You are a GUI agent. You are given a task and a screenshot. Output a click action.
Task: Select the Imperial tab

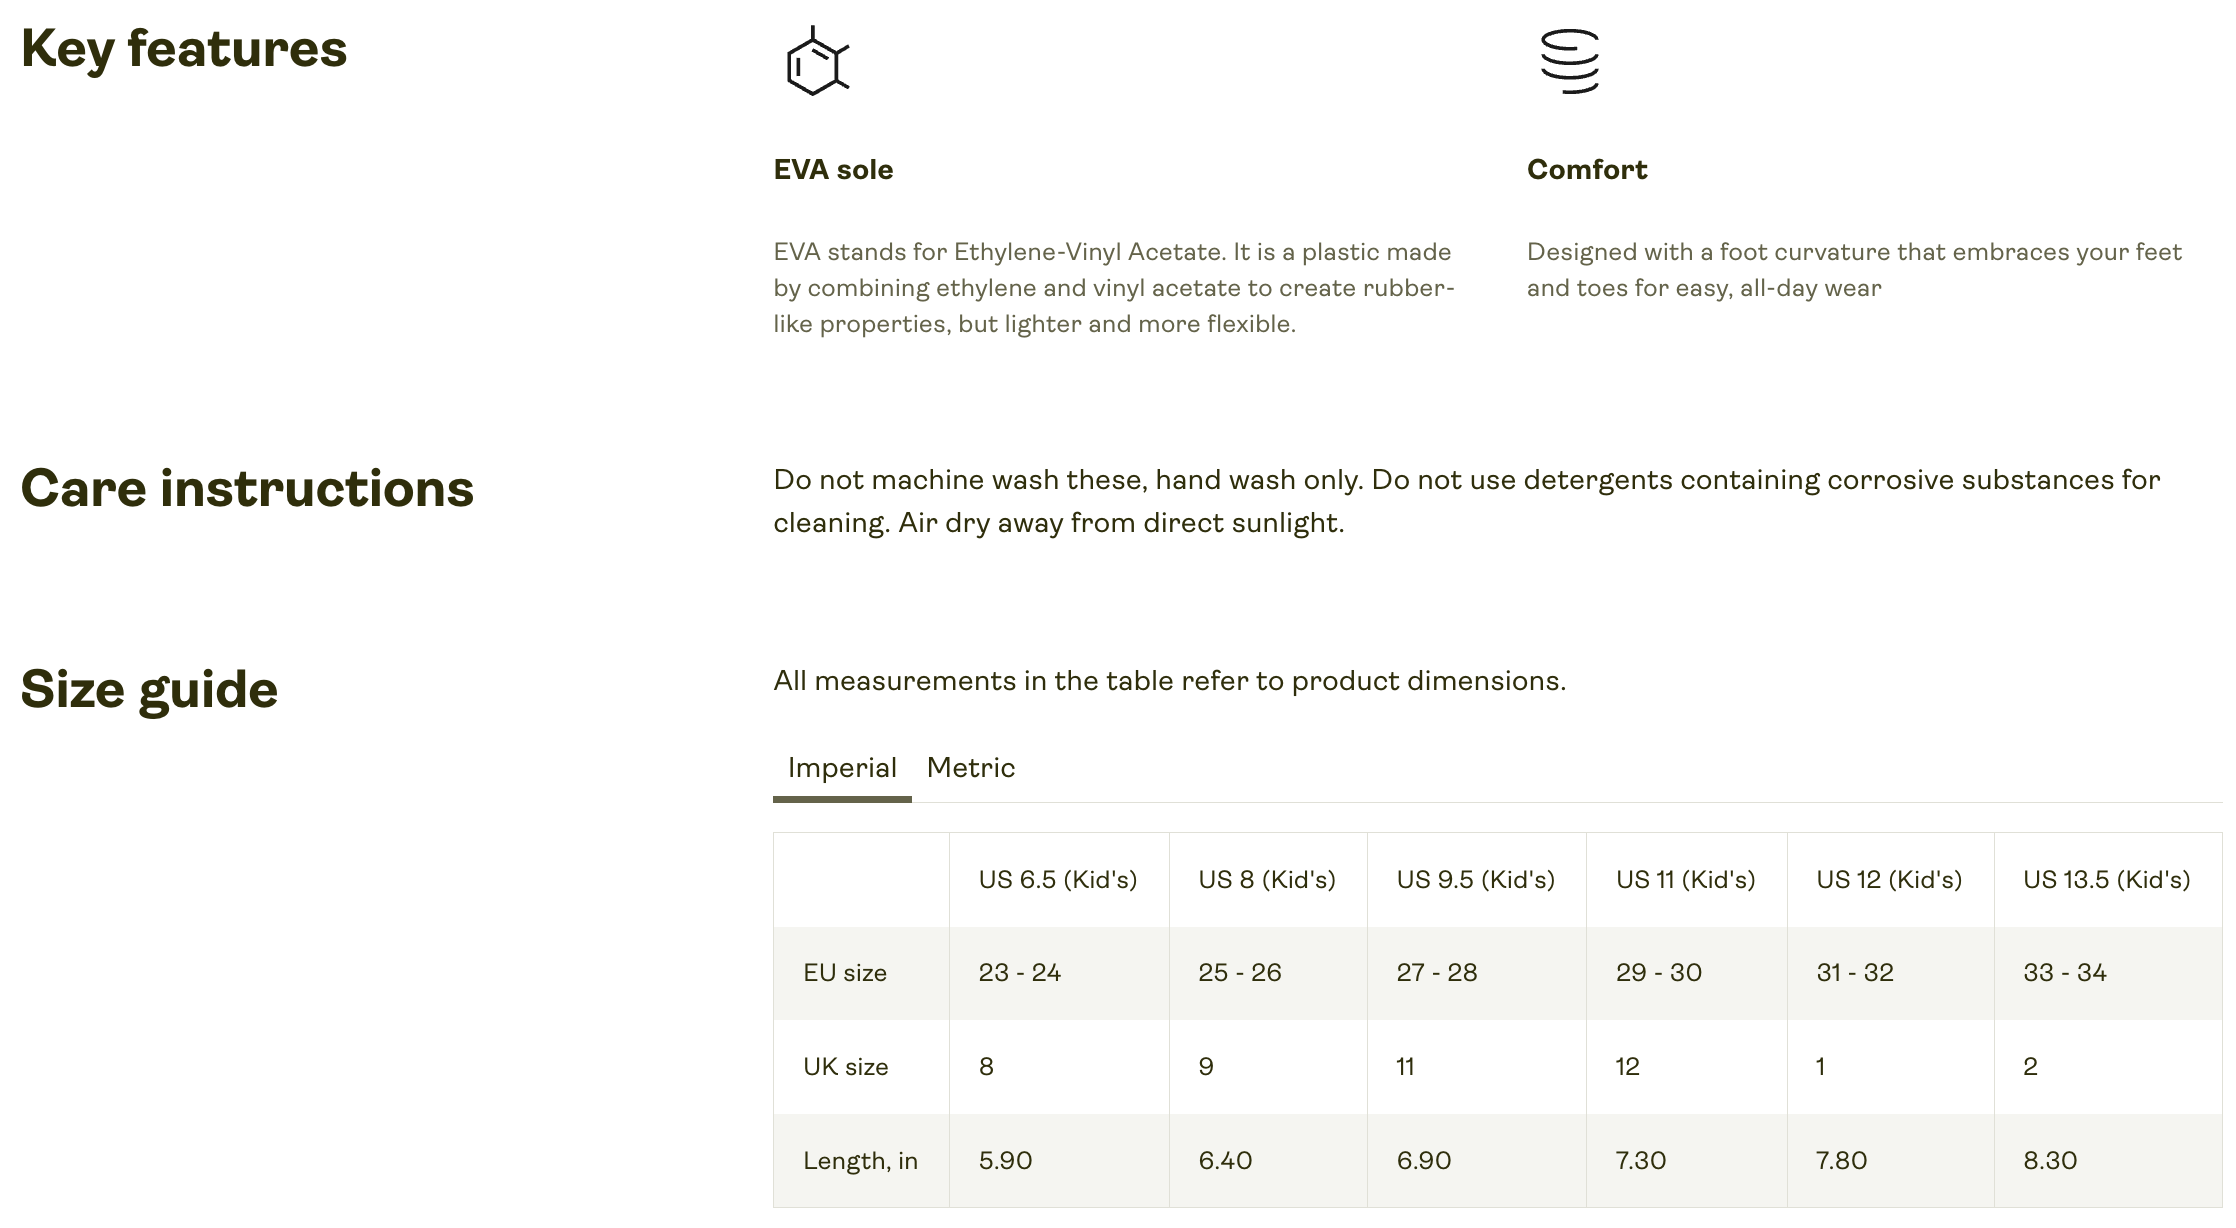842,768
